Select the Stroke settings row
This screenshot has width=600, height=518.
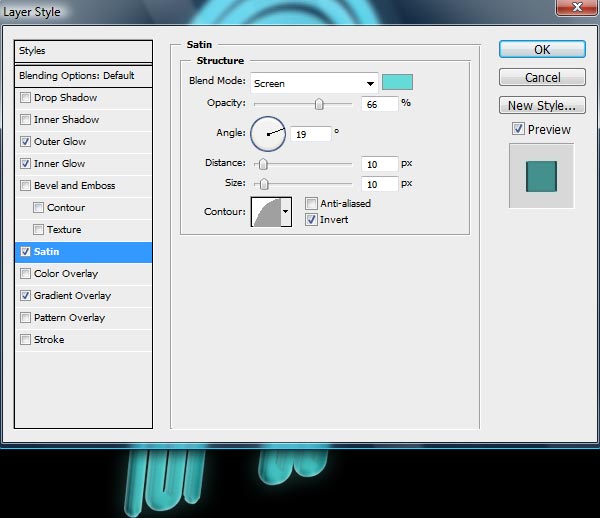pos(83,340)
